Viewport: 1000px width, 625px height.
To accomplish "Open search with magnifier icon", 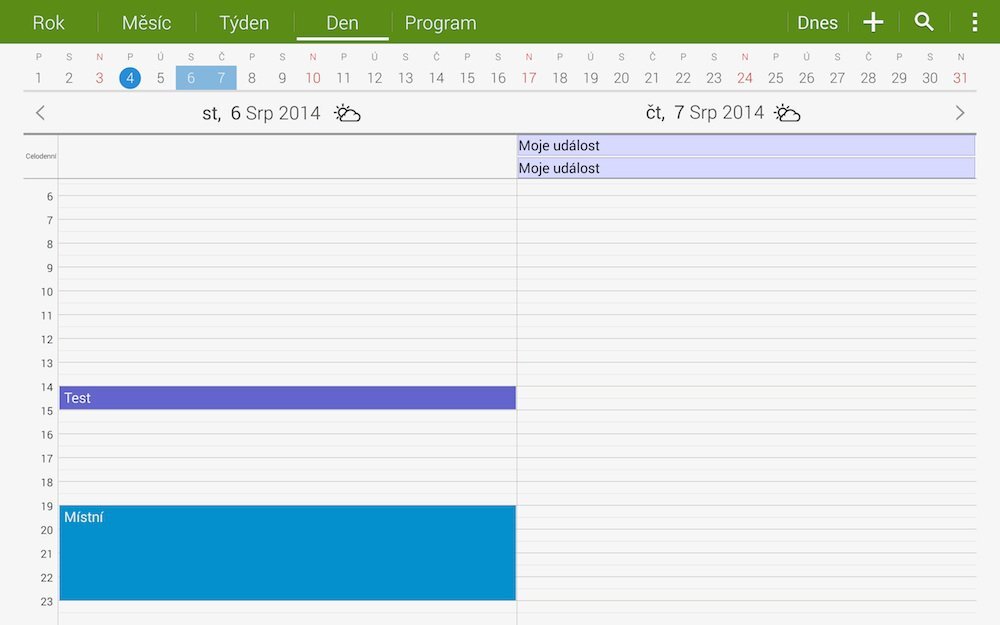I will click(924, 22).
